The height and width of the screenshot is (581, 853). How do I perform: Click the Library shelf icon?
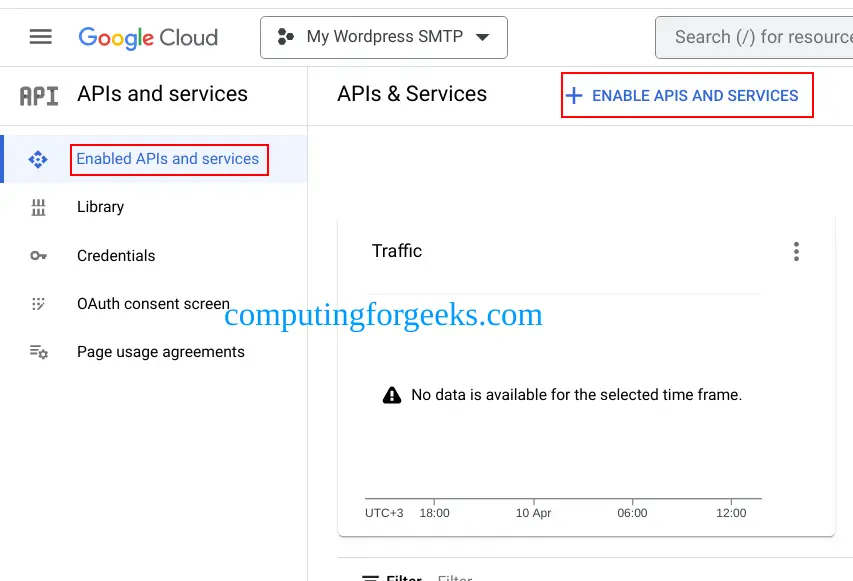[38, 207]
